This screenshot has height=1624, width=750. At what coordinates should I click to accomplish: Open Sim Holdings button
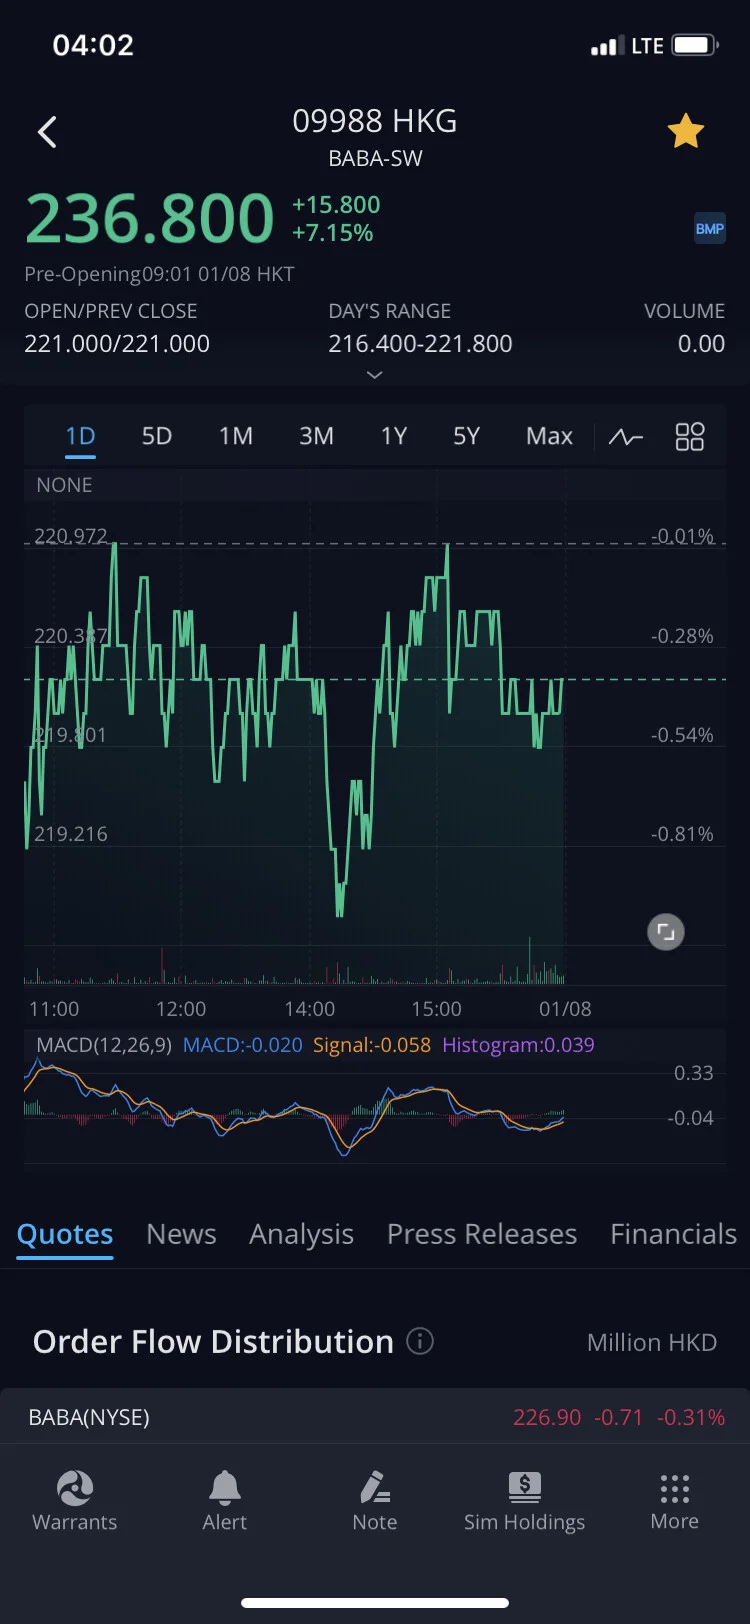click(x=524, y=1501)
